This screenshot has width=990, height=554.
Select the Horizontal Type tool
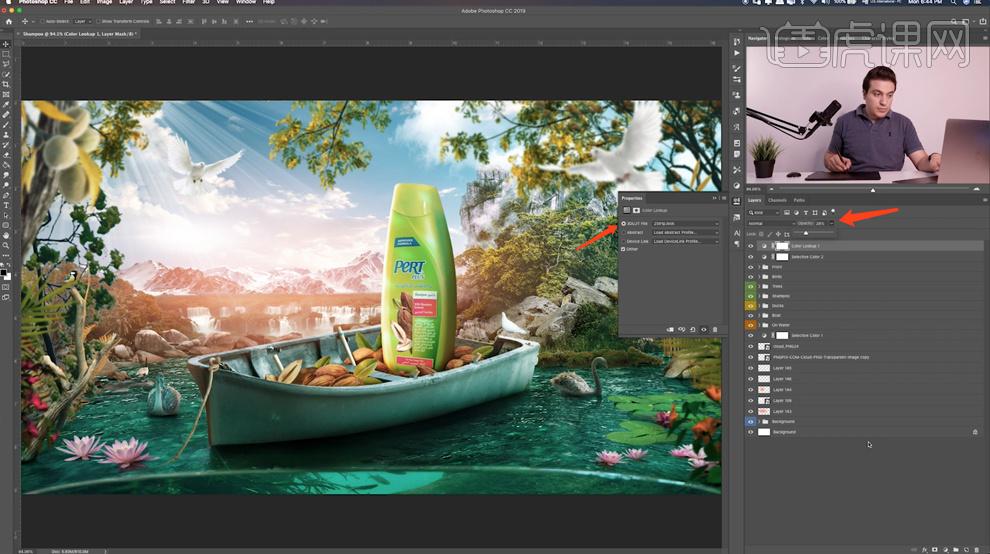coord(6,205)
